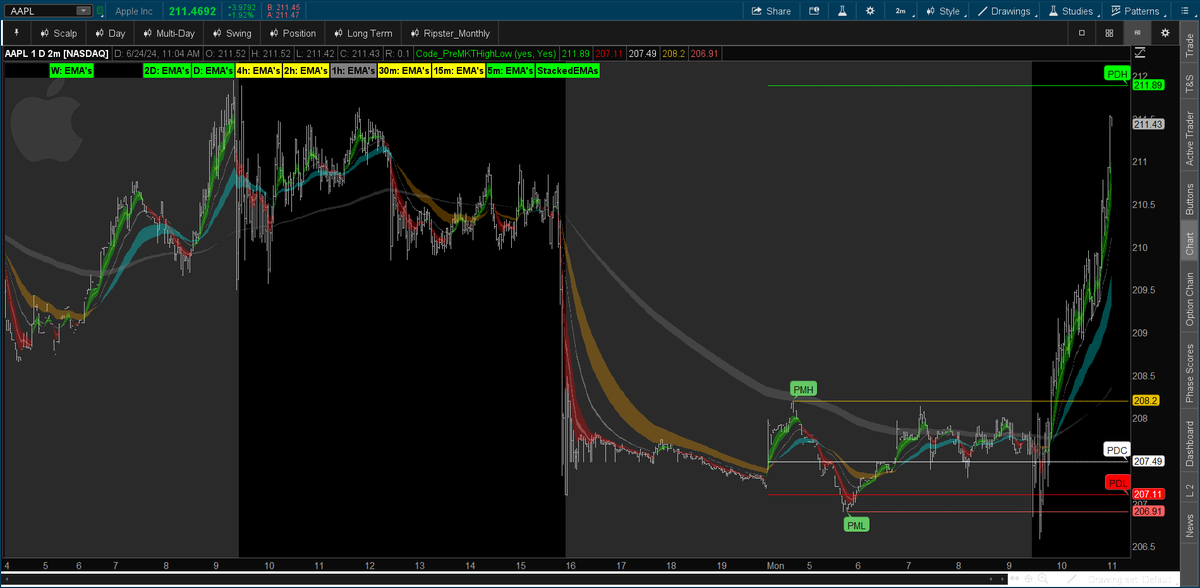Select the Long Term chart preset

[361, 33]
